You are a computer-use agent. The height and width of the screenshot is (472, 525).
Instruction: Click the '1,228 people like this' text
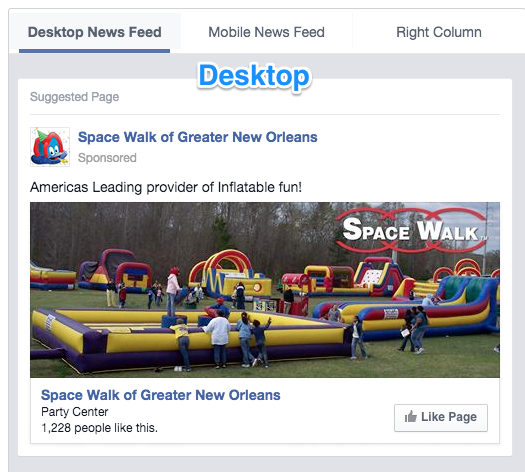99,428
